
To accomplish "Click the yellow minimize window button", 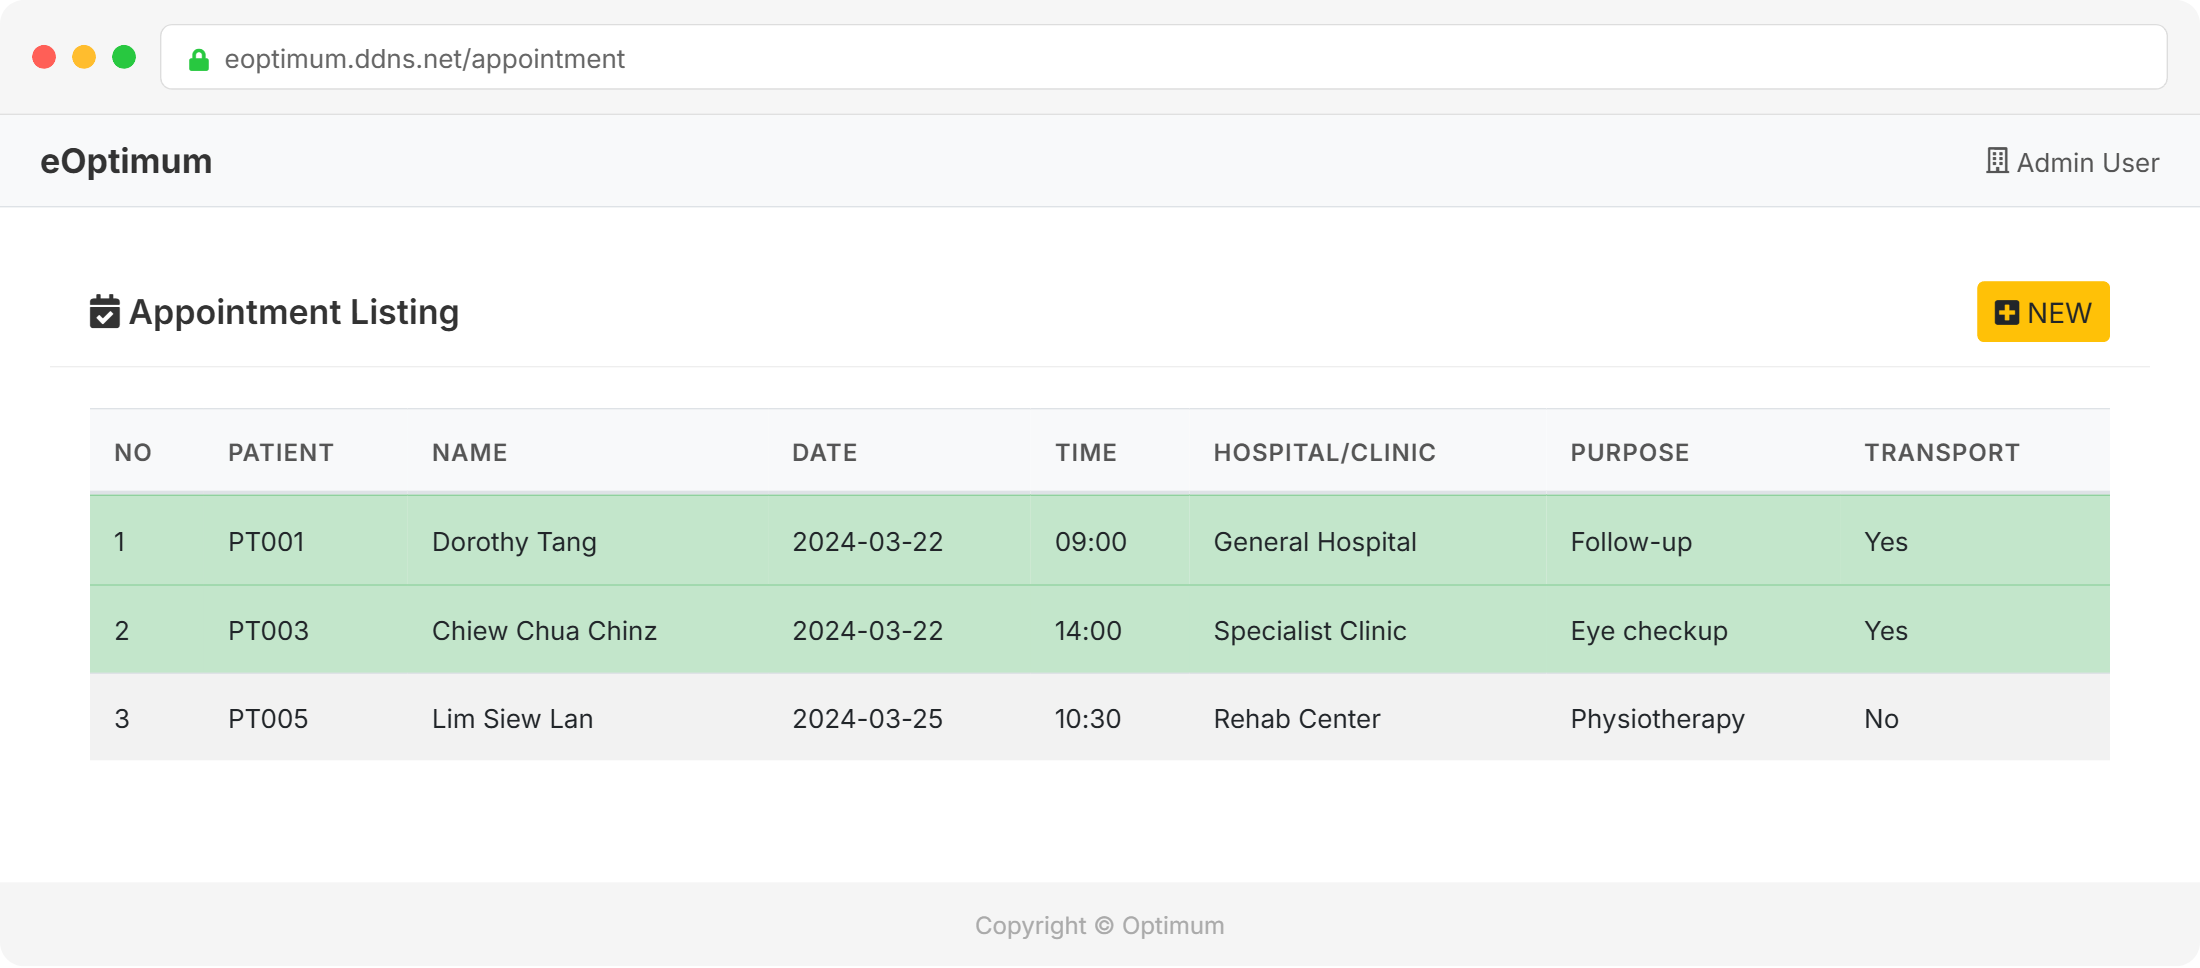I will click(x=84, y=57).
